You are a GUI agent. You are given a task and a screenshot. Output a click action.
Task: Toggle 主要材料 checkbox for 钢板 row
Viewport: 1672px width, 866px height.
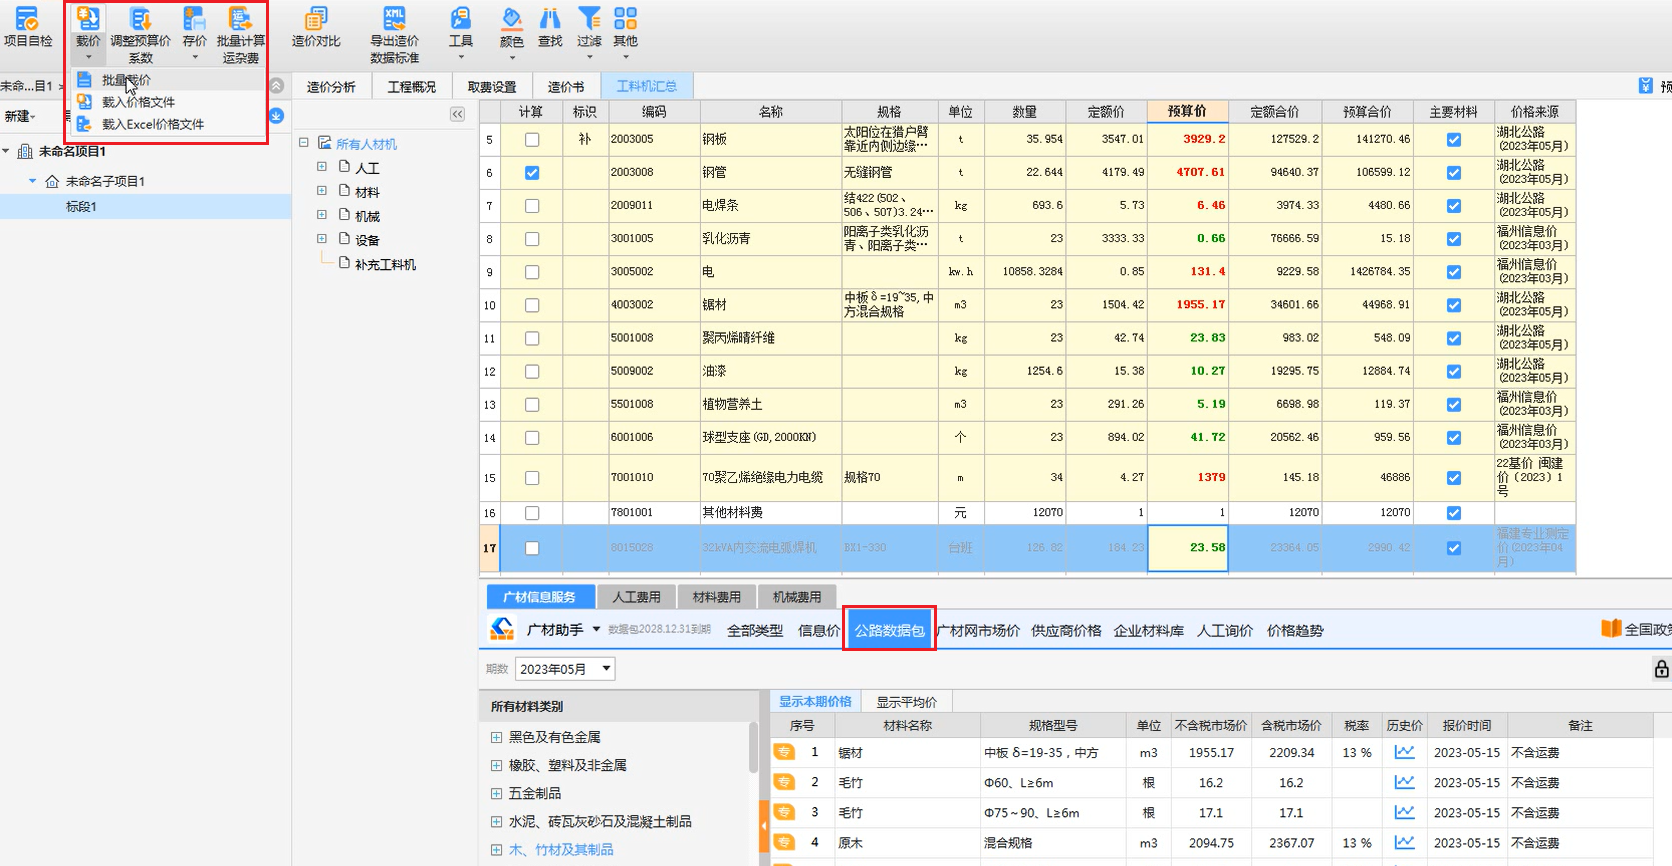tap(1454, 140)
